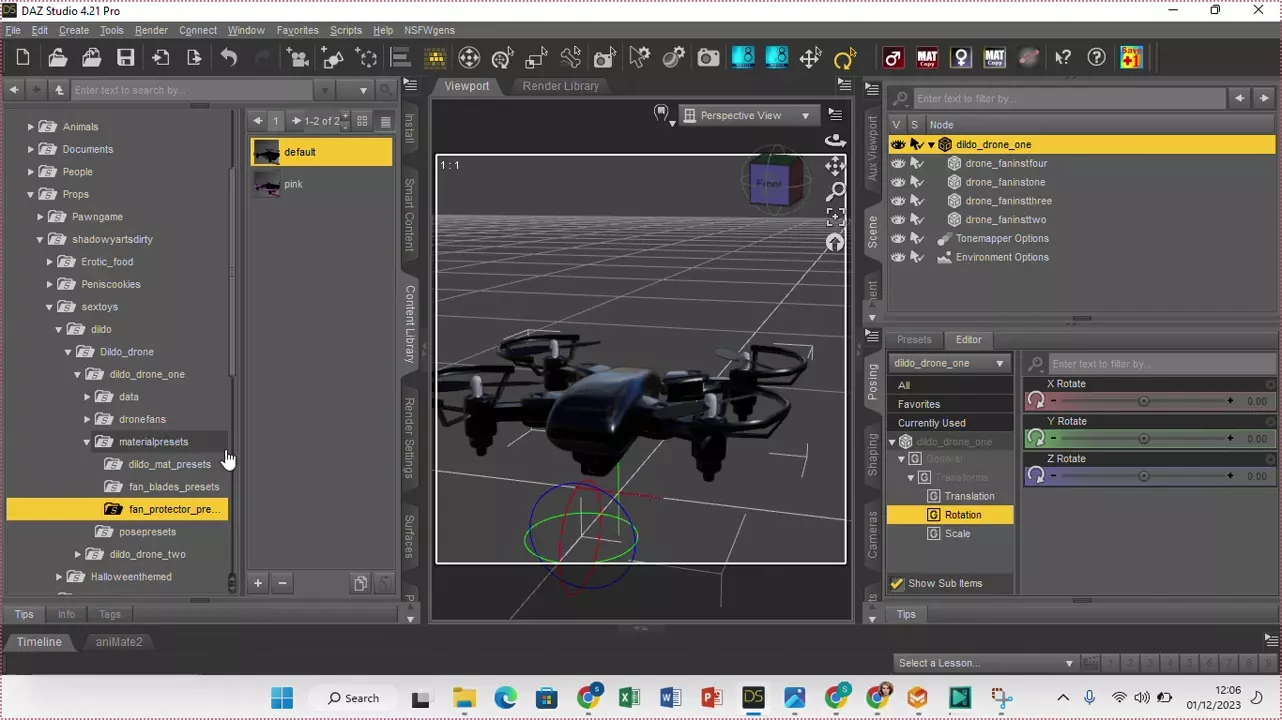Select the Currently Used filter

point(931,423)
